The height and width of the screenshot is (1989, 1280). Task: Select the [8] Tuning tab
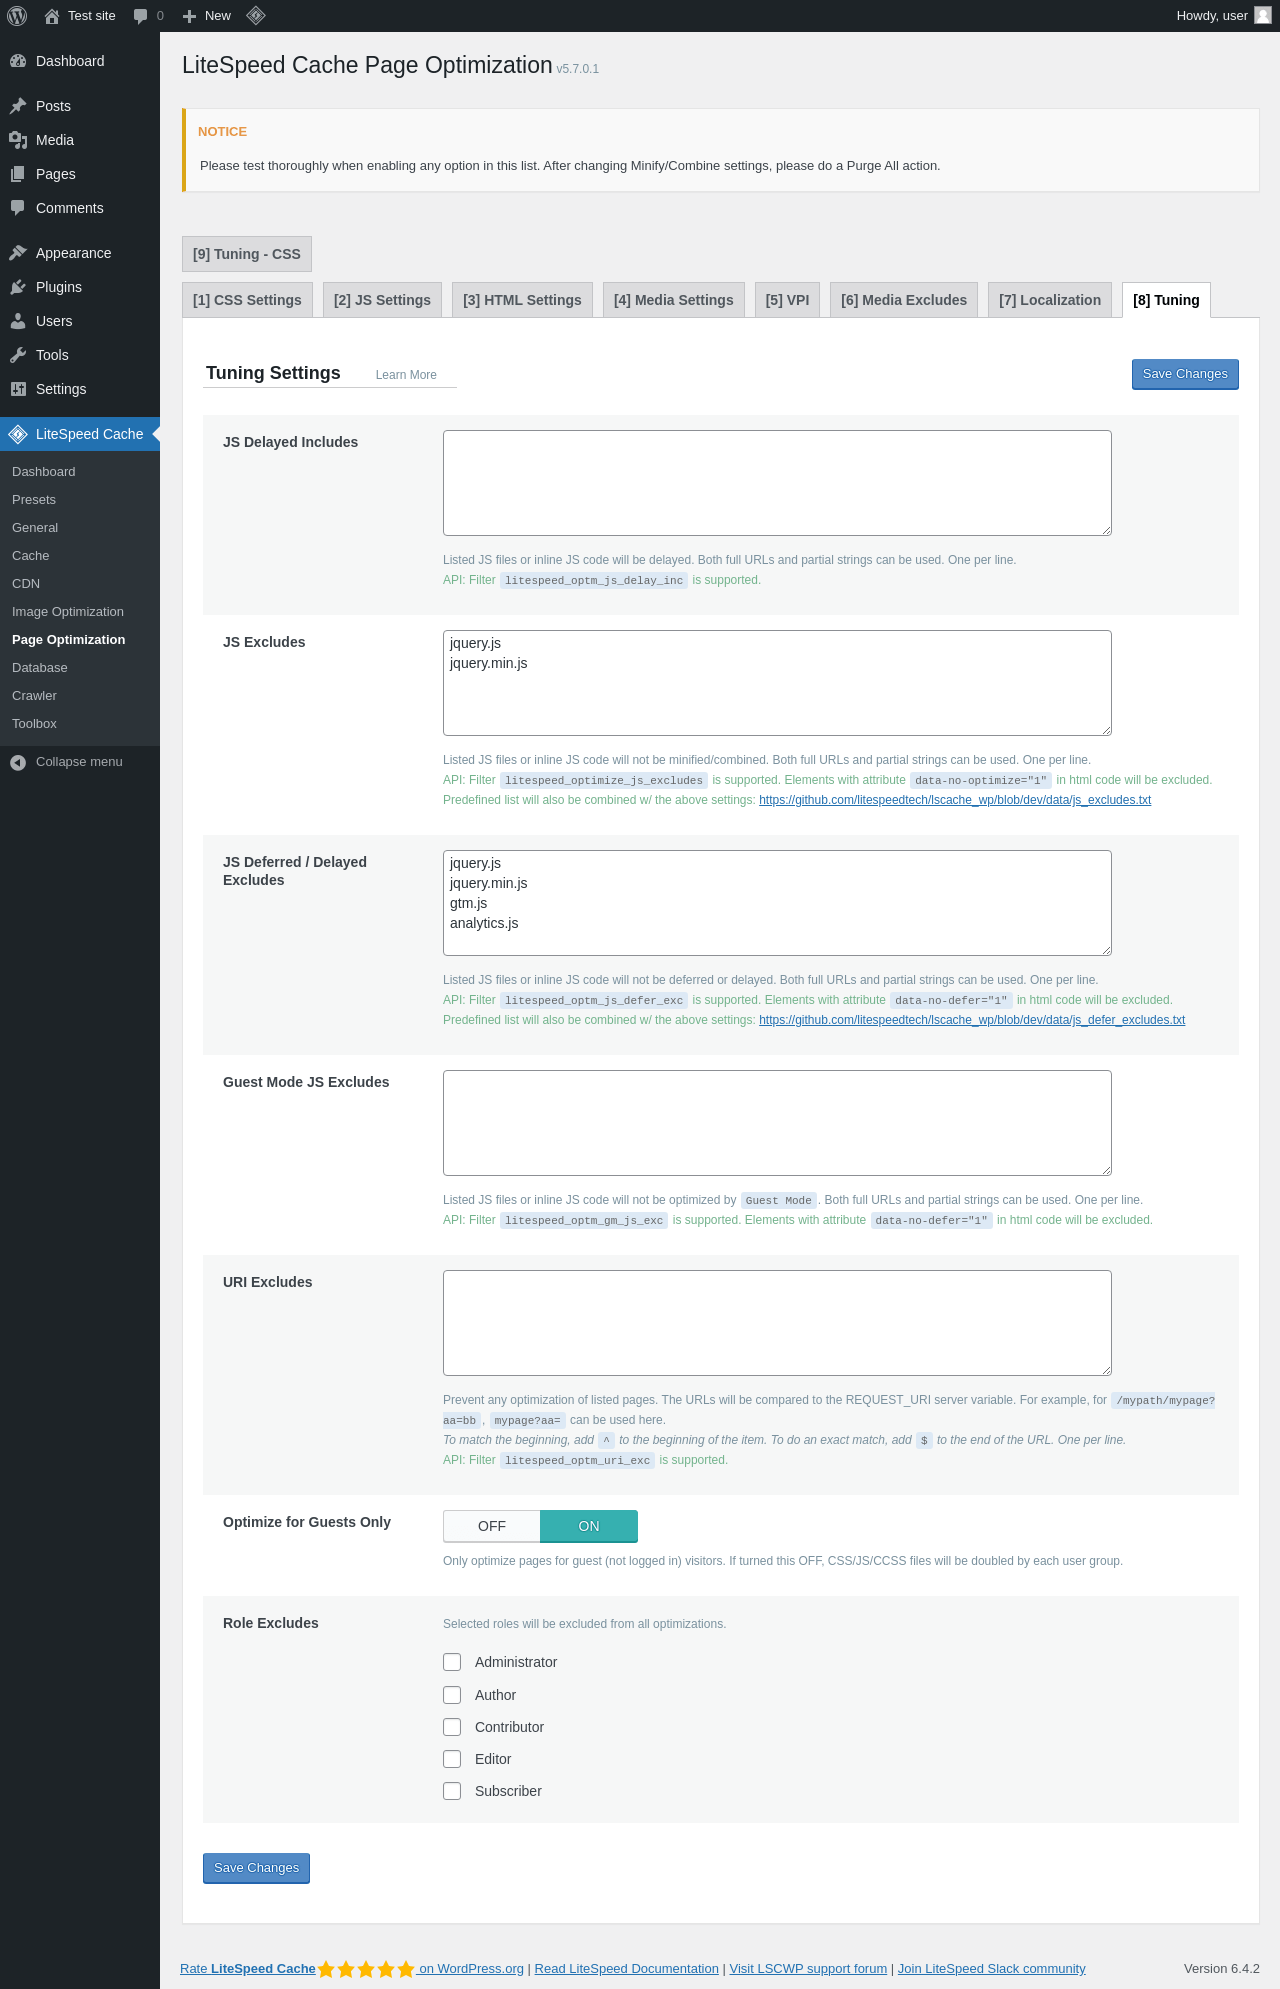(1166, 300)
